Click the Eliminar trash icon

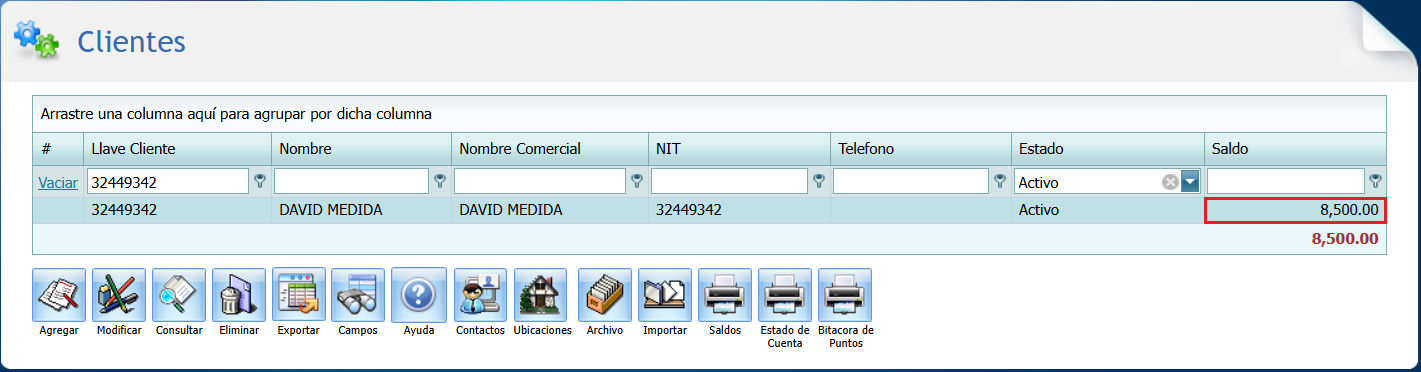239,294
